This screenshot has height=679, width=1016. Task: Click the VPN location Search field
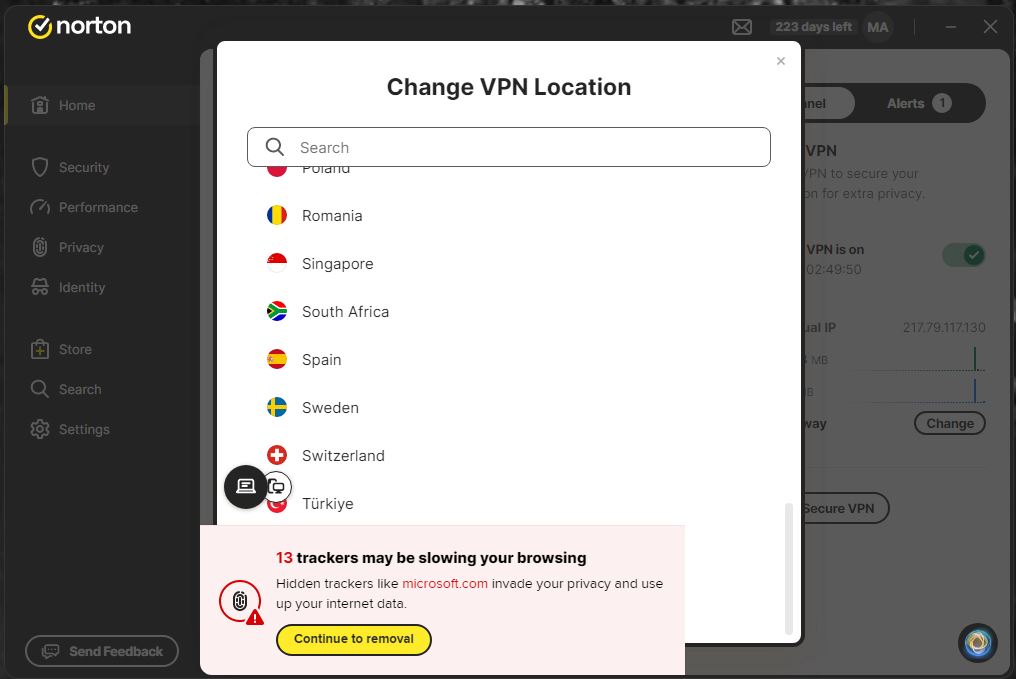pyautogui.click(x=509, y=147)
